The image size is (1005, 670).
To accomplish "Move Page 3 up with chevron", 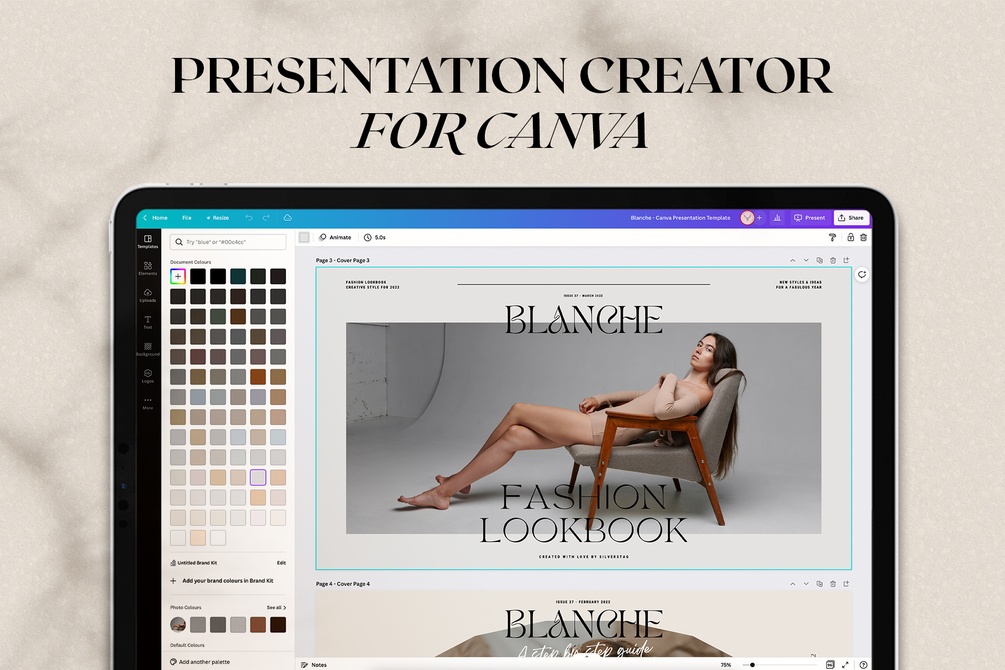I will click(x=792, y=260).
